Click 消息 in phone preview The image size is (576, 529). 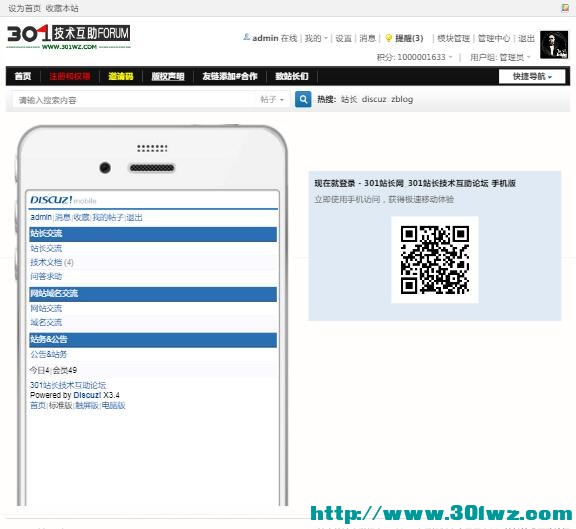point(62,217)
